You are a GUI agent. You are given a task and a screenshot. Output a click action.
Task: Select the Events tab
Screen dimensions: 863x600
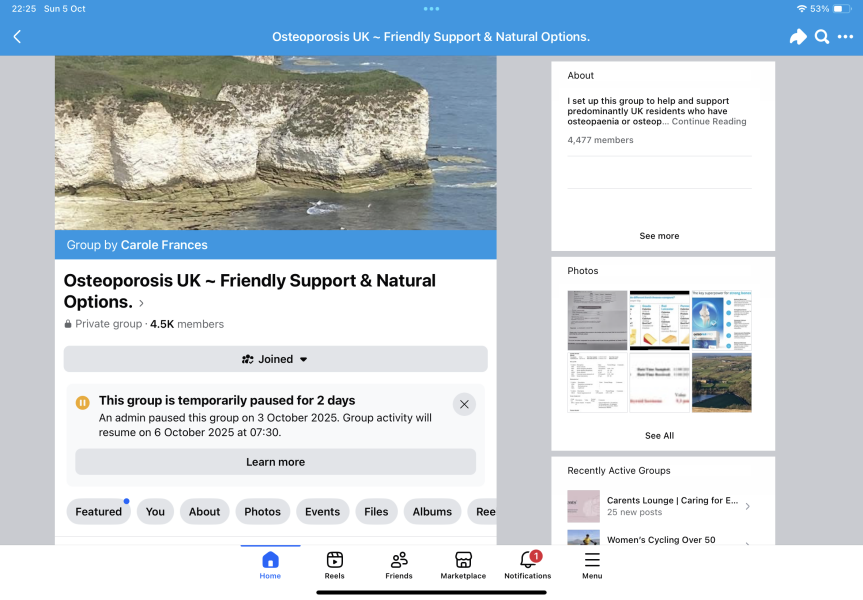click(322, 512)
